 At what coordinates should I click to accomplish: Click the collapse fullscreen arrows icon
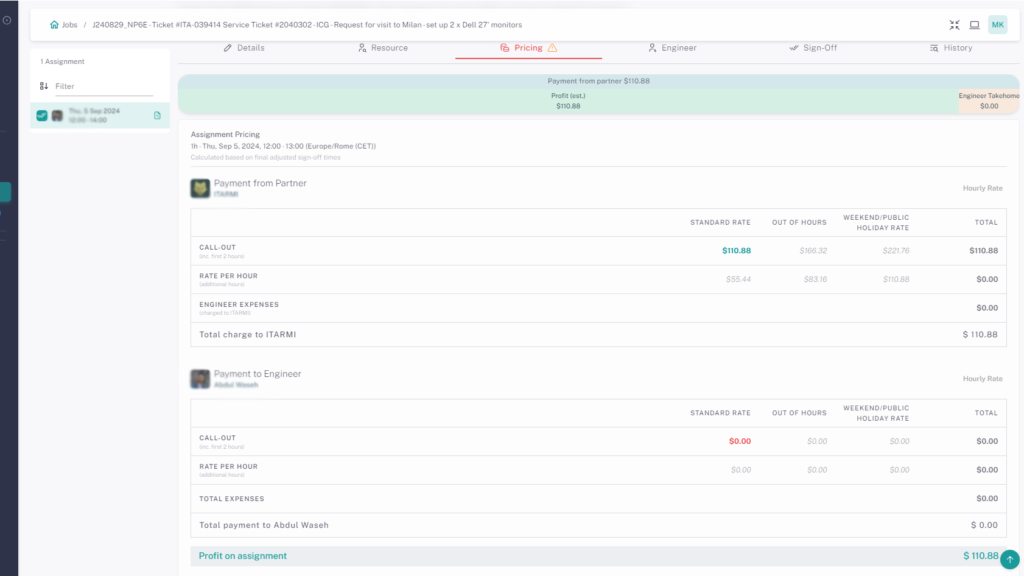954,25
